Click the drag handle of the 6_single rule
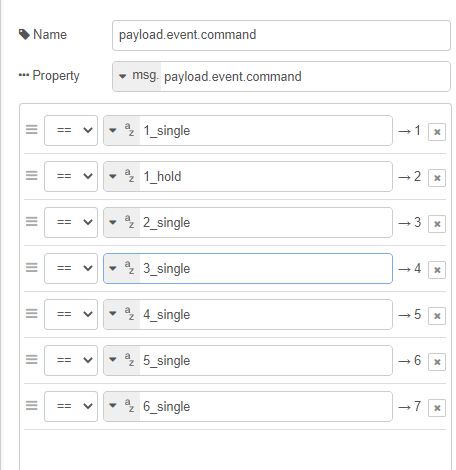The image size is (456, 470). (x=32, y=406)
